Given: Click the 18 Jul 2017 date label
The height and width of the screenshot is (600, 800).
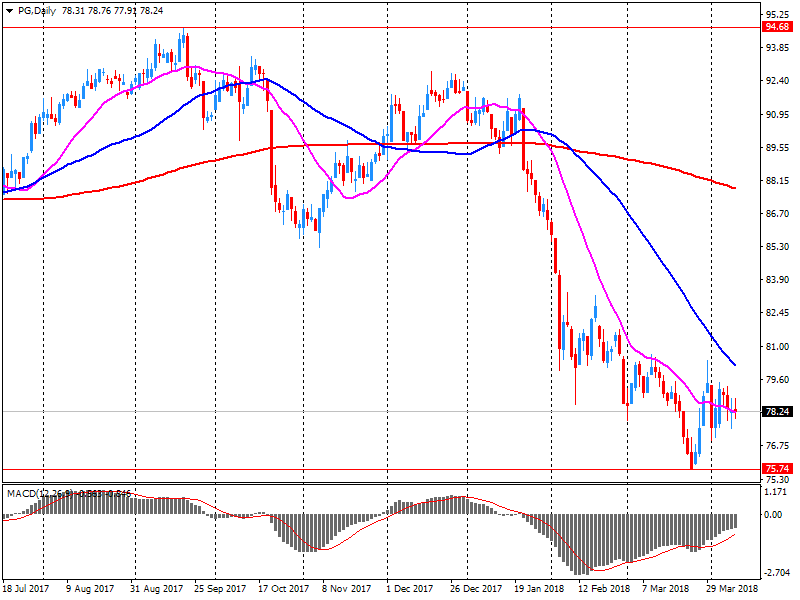Looking at the screenshot, I should [x=26, y=588].
